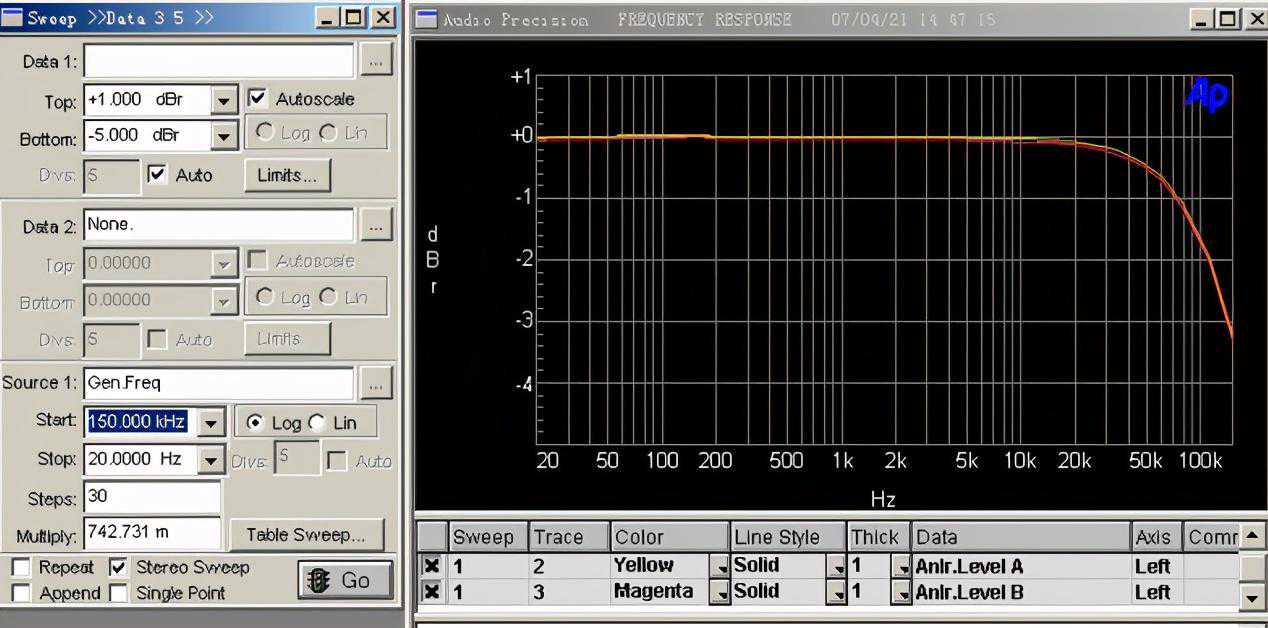Select the Lin radio button for Source 1

pos(317,423)
